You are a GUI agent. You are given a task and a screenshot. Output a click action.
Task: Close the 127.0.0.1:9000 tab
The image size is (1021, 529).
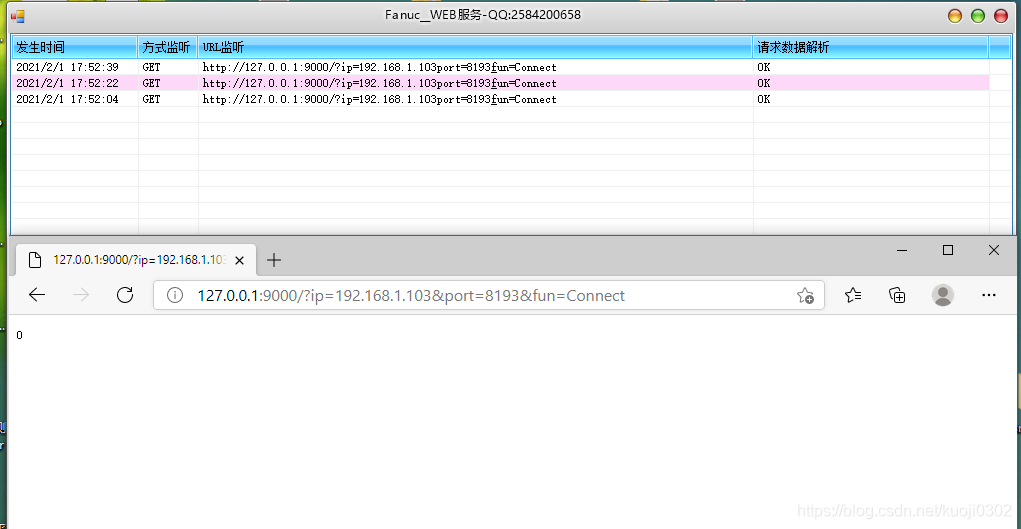239,260
